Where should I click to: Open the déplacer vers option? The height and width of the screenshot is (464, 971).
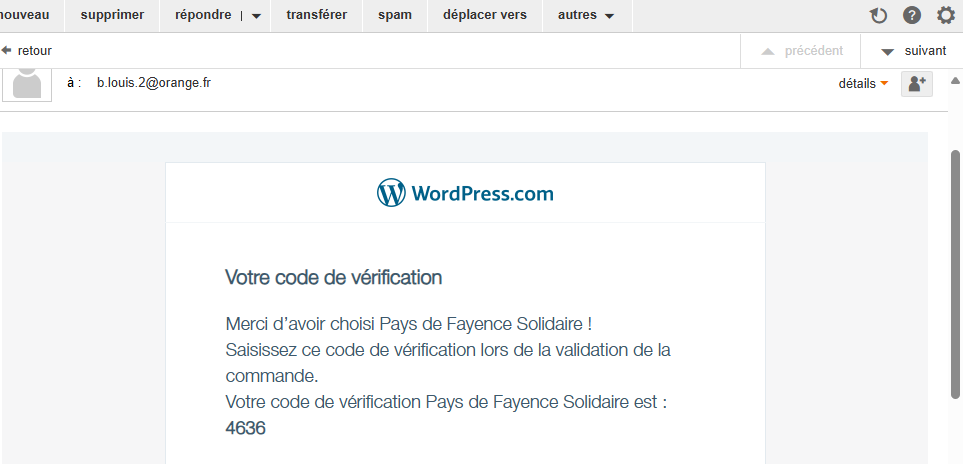tap(484, 15)
